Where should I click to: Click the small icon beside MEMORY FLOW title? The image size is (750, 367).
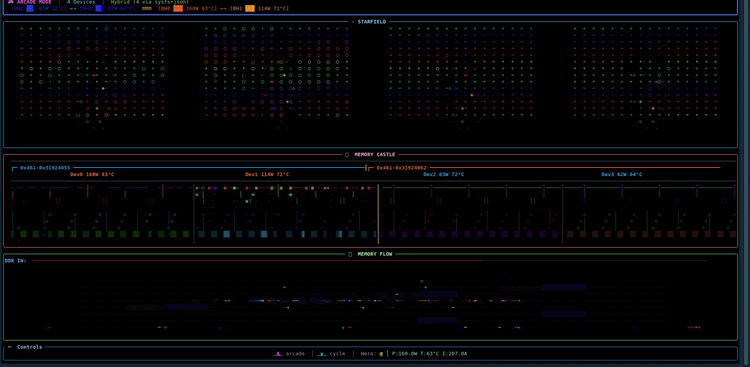pos(350,254)
